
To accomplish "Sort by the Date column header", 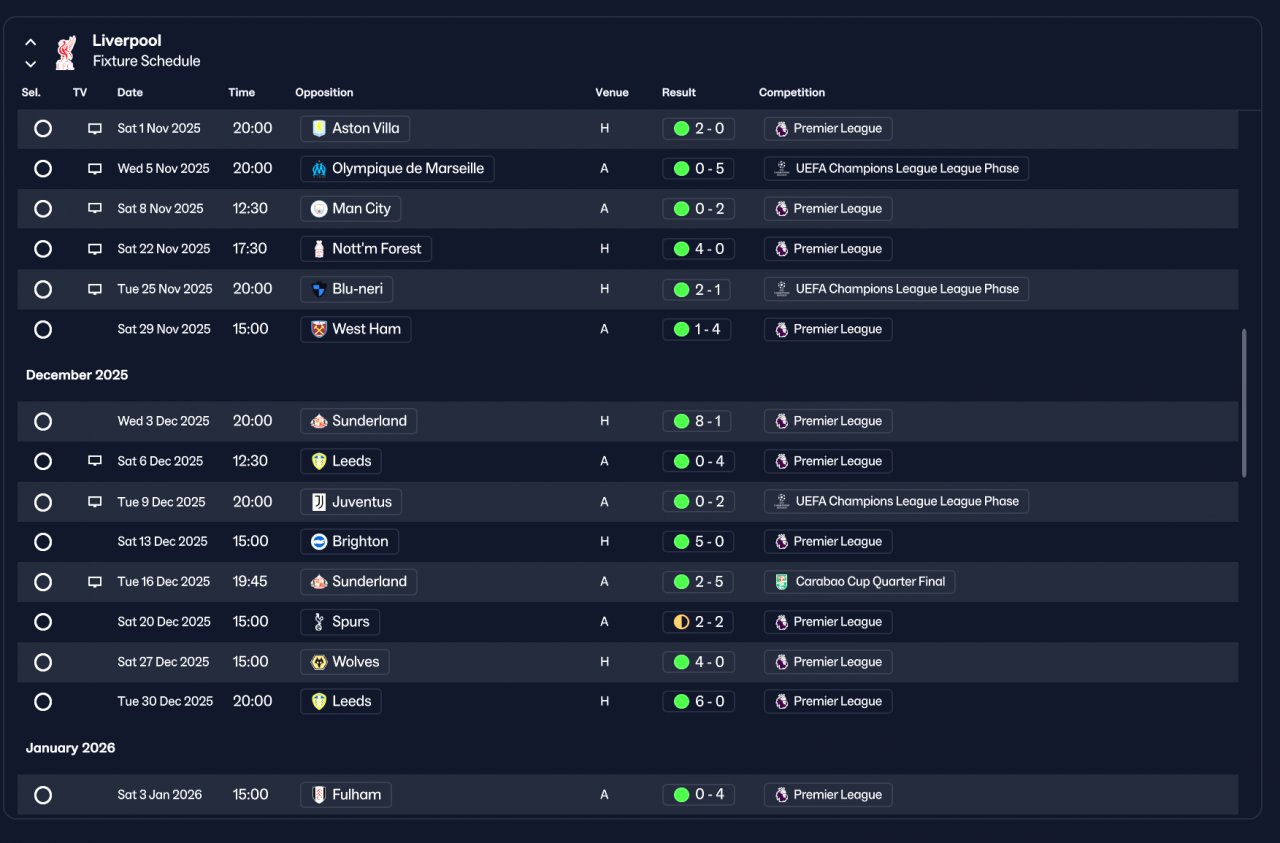I will [130, 92].
